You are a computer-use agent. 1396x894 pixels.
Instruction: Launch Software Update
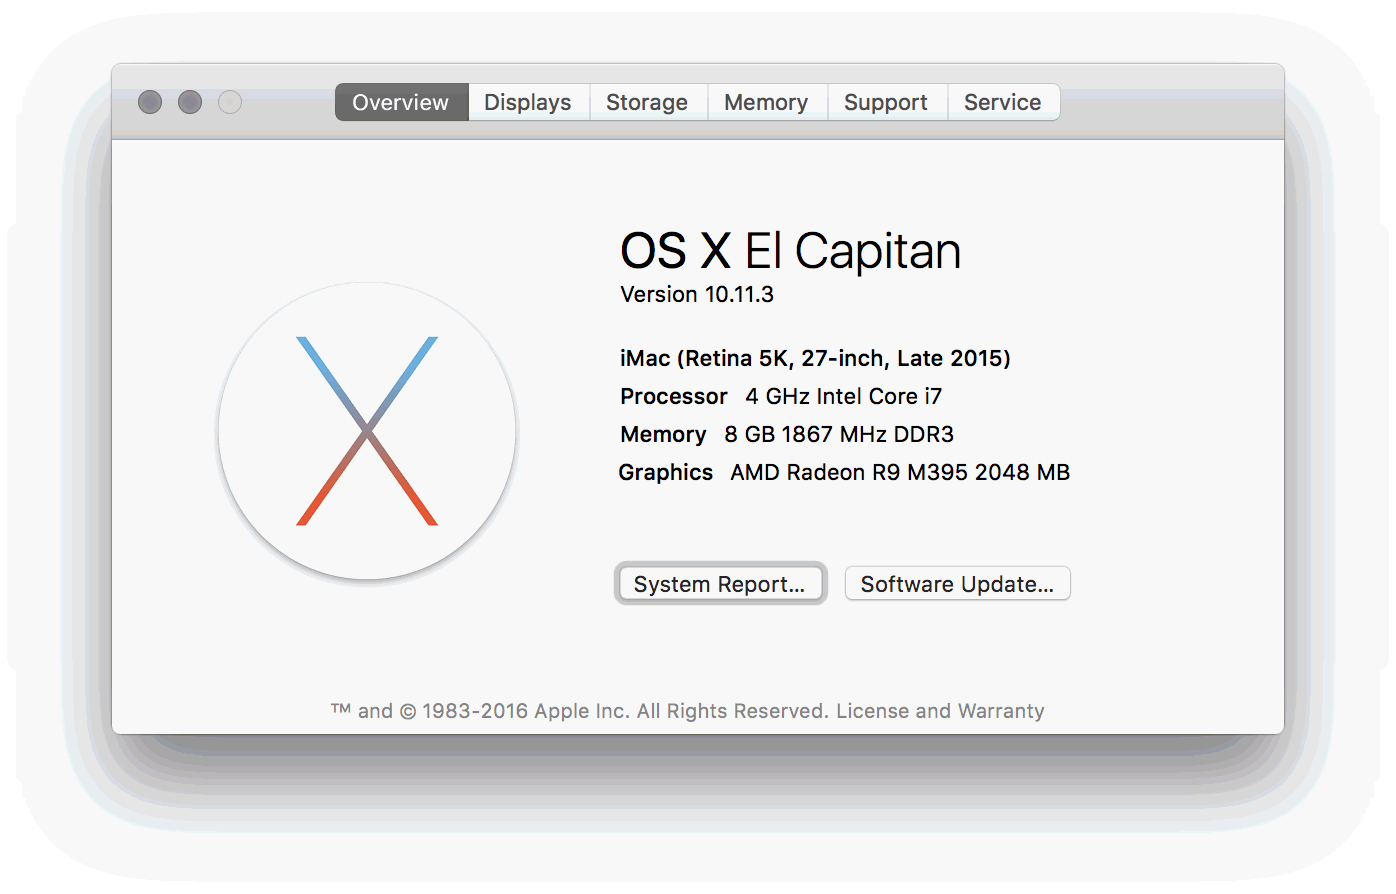(957, 583)
